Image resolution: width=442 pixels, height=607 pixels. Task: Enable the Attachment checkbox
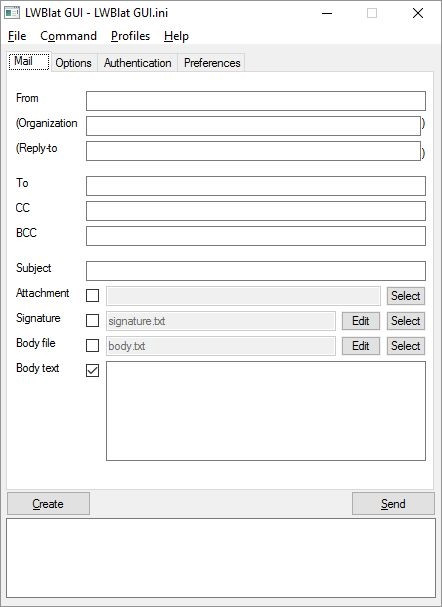[x=92, y=296]
